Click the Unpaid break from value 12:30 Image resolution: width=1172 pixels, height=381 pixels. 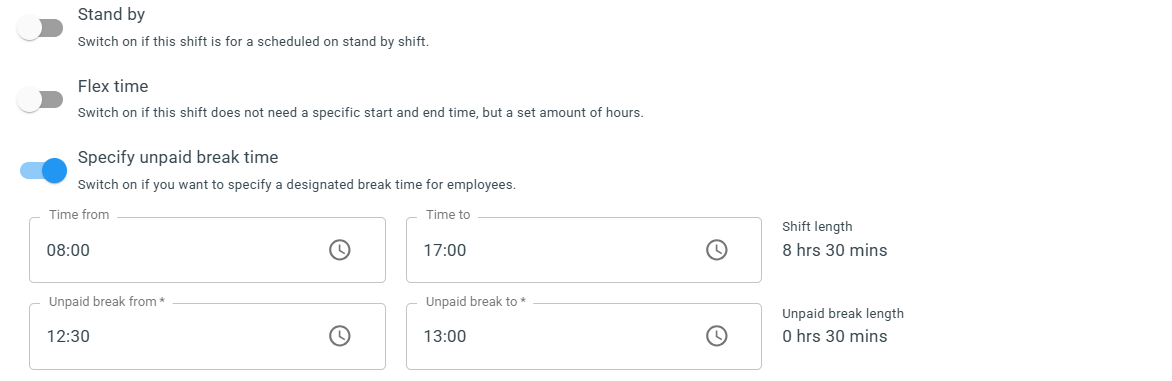click(68, 336)
